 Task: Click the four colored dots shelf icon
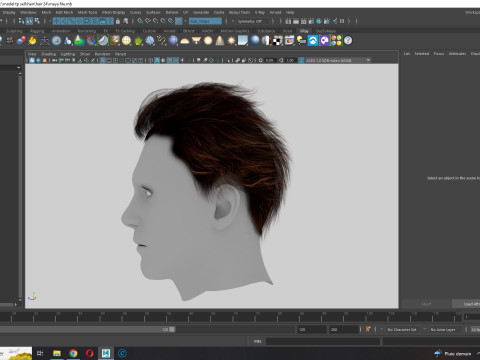pyautogui.click(x=336, y=41)
